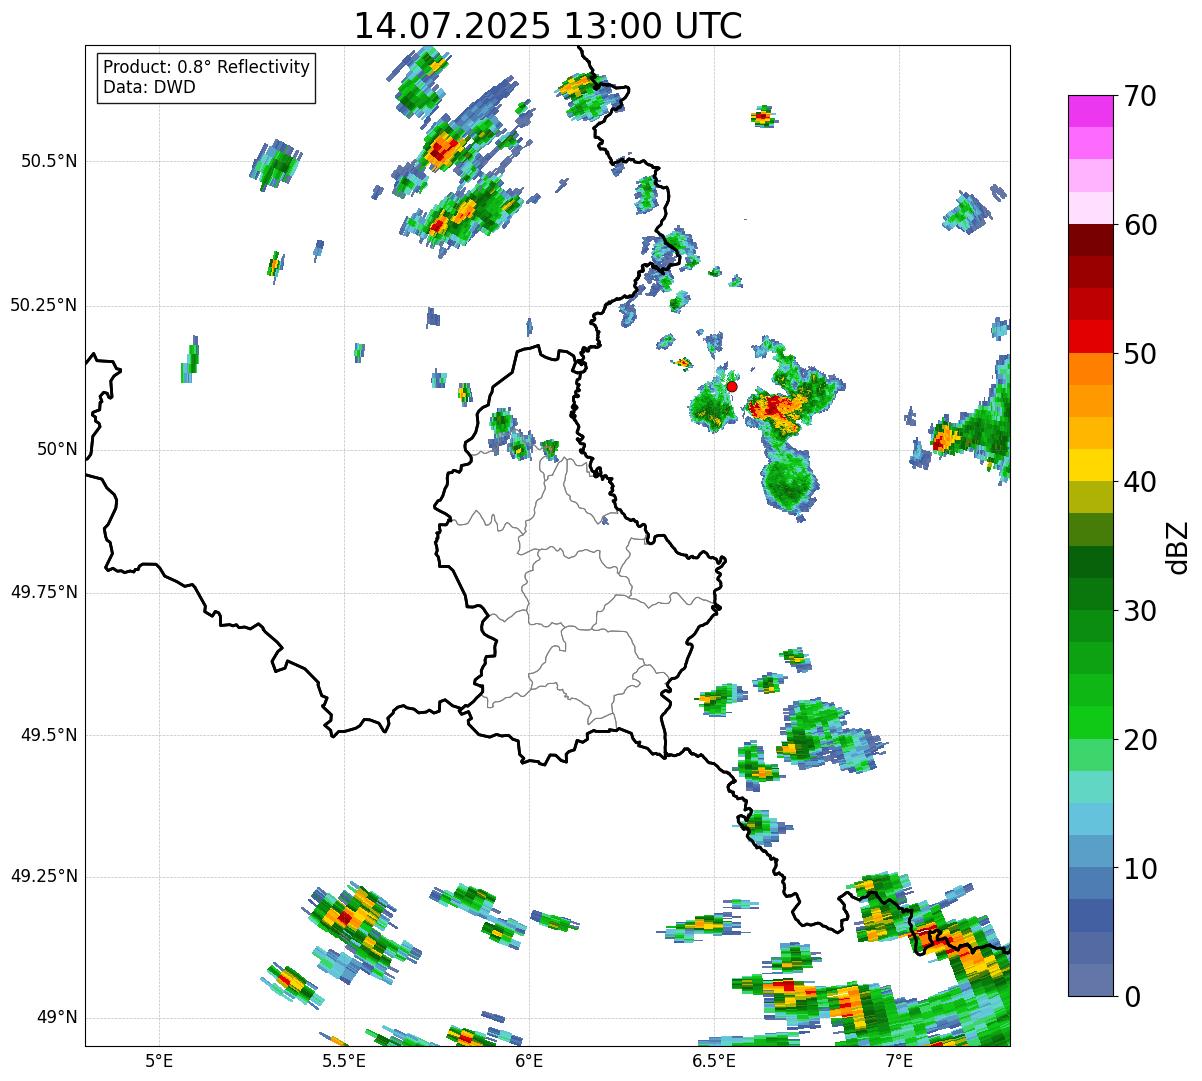This screenshot has height=1081, width=1202.
Task: Click the 6.5°E longitude label
Action: tap(714, 1060)
